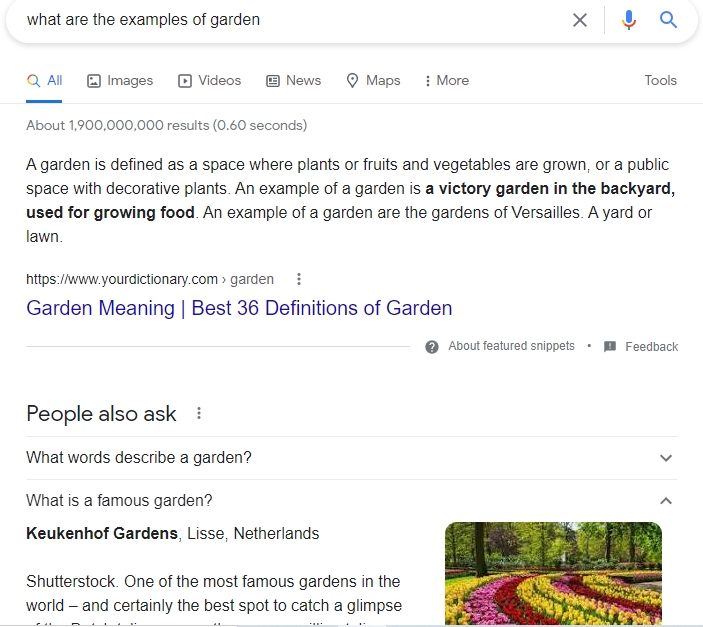The width and height of the screenshot is (703, 627).
Task: Expand "What words describe a garden?" question
Action: [352, 458]
